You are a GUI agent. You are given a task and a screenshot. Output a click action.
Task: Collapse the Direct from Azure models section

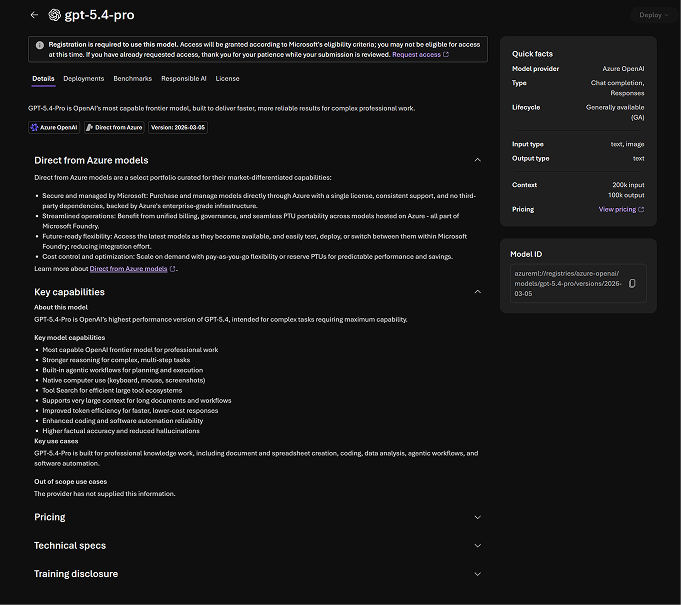(478, 160)
